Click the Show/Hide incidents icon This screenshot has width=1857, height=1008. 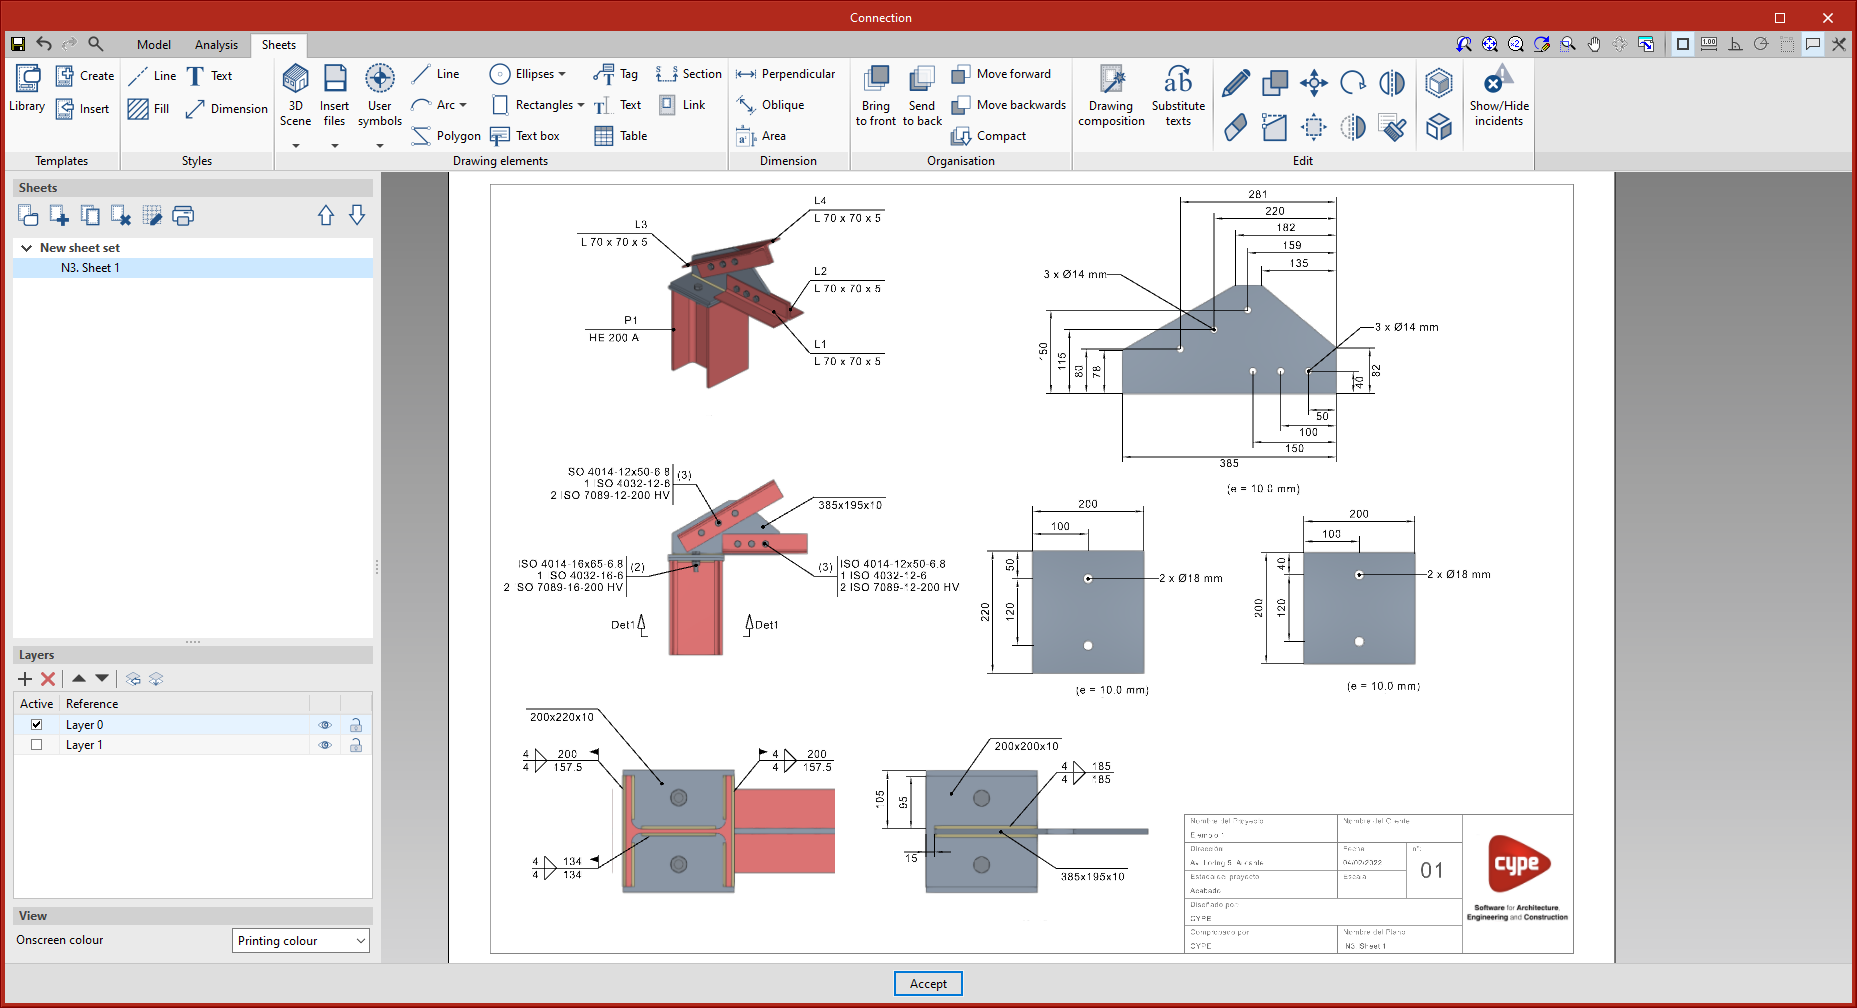click(1498, 95)
